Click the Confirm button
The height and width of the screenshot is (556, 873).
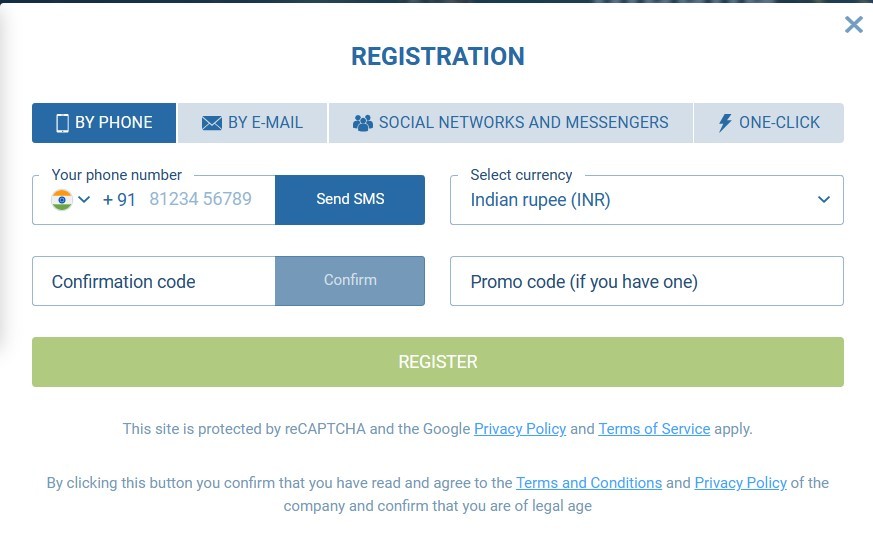(350, 281)
